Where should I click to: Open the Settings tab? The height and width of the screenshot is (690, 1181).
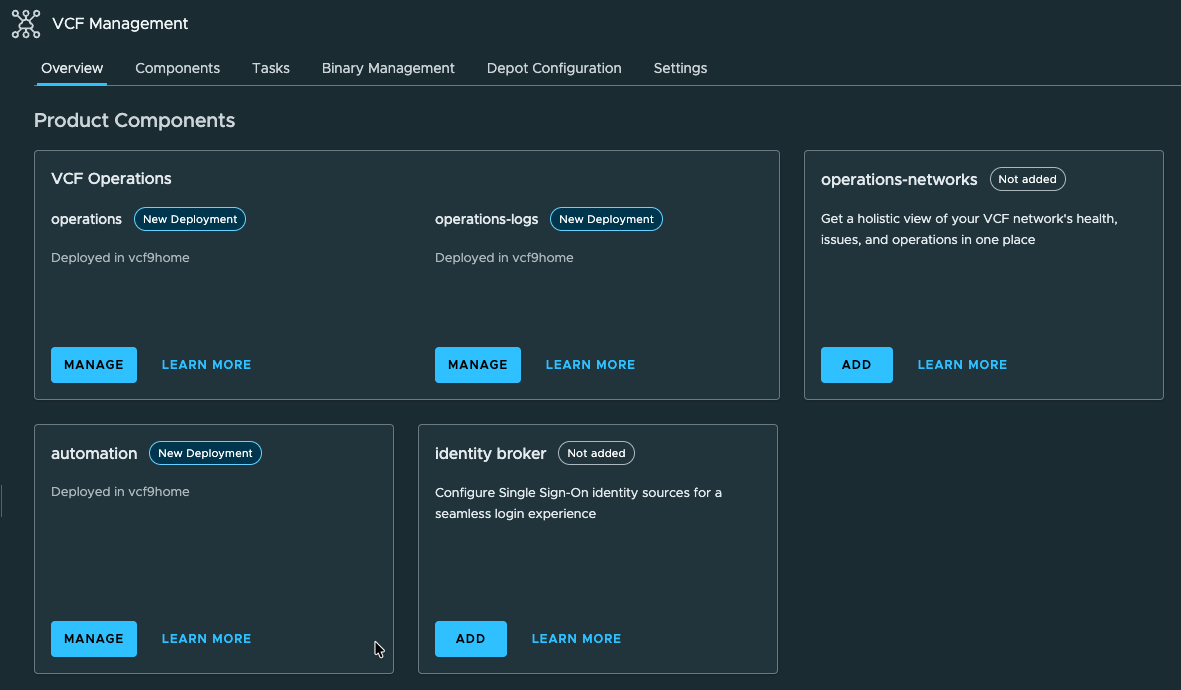(680, 68)
